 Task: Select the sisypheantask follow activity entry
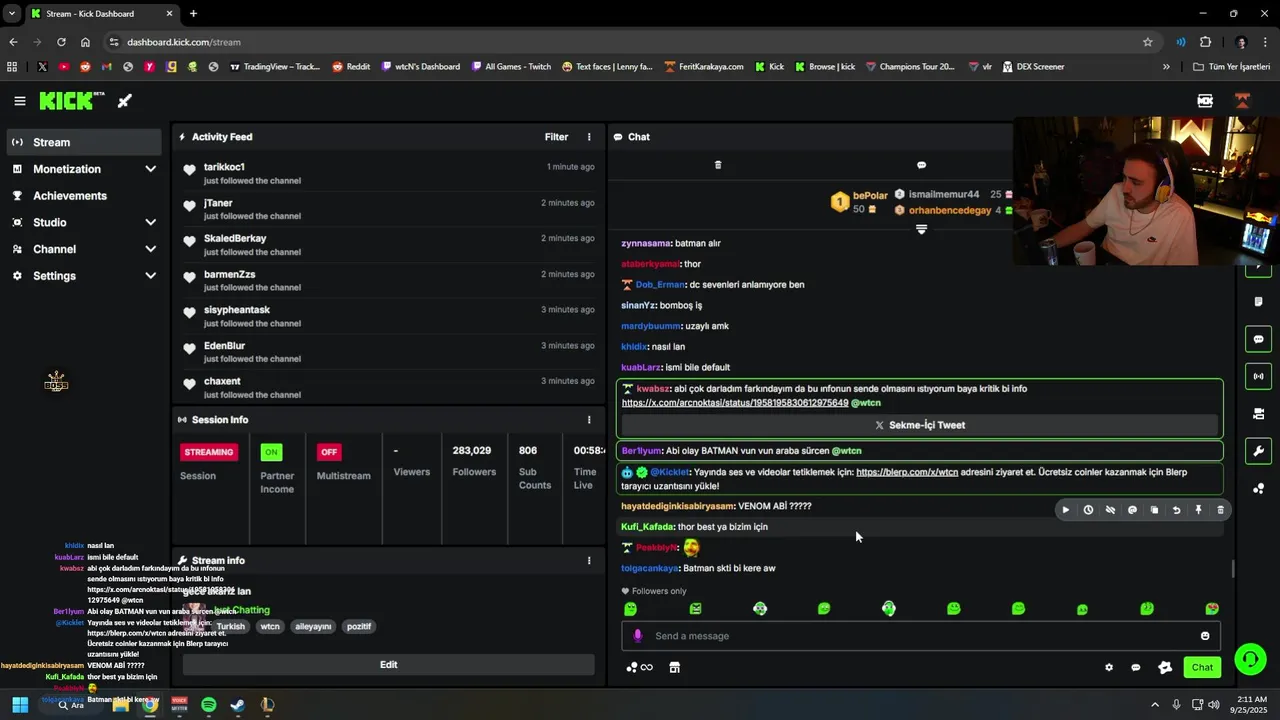point(388,316)
